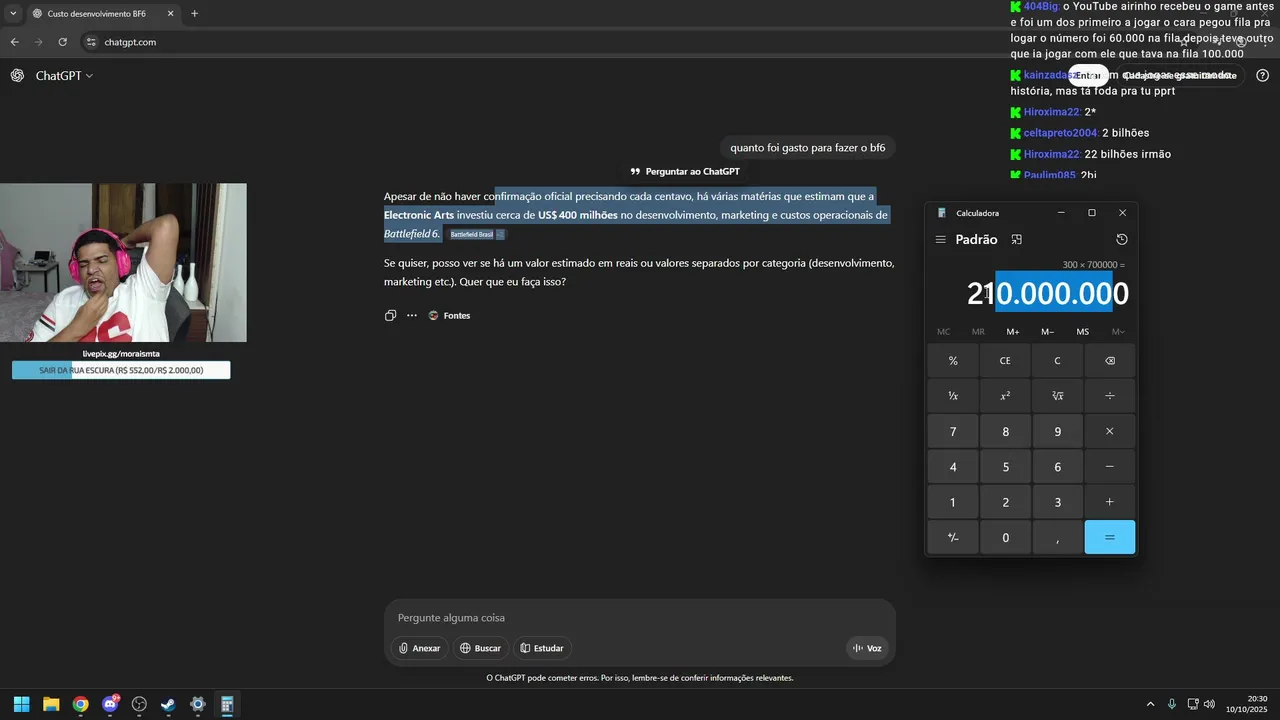Viewport: 1280px width, 720px height.
Task: Open the ChatGPT model selector dropdown
Action: coord(64,76)
